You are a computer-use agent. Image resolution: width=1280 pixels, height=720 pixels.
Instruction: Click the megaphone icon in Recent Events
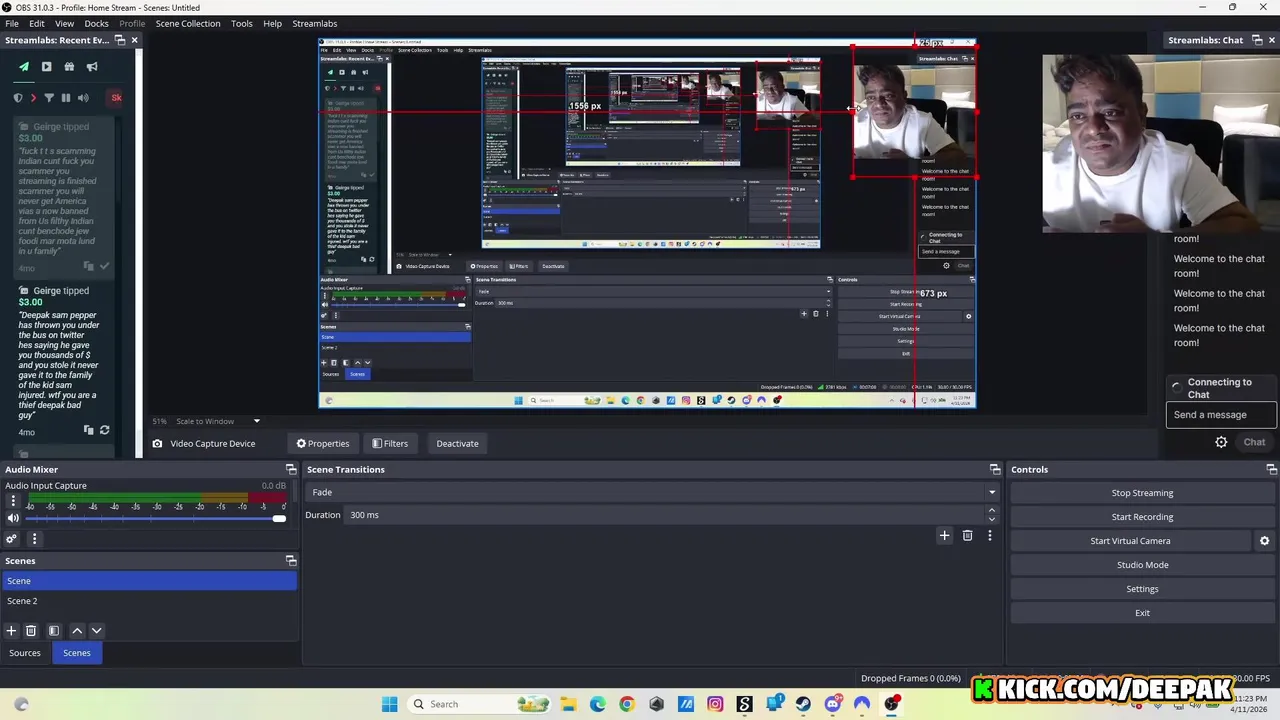(92, 67)
